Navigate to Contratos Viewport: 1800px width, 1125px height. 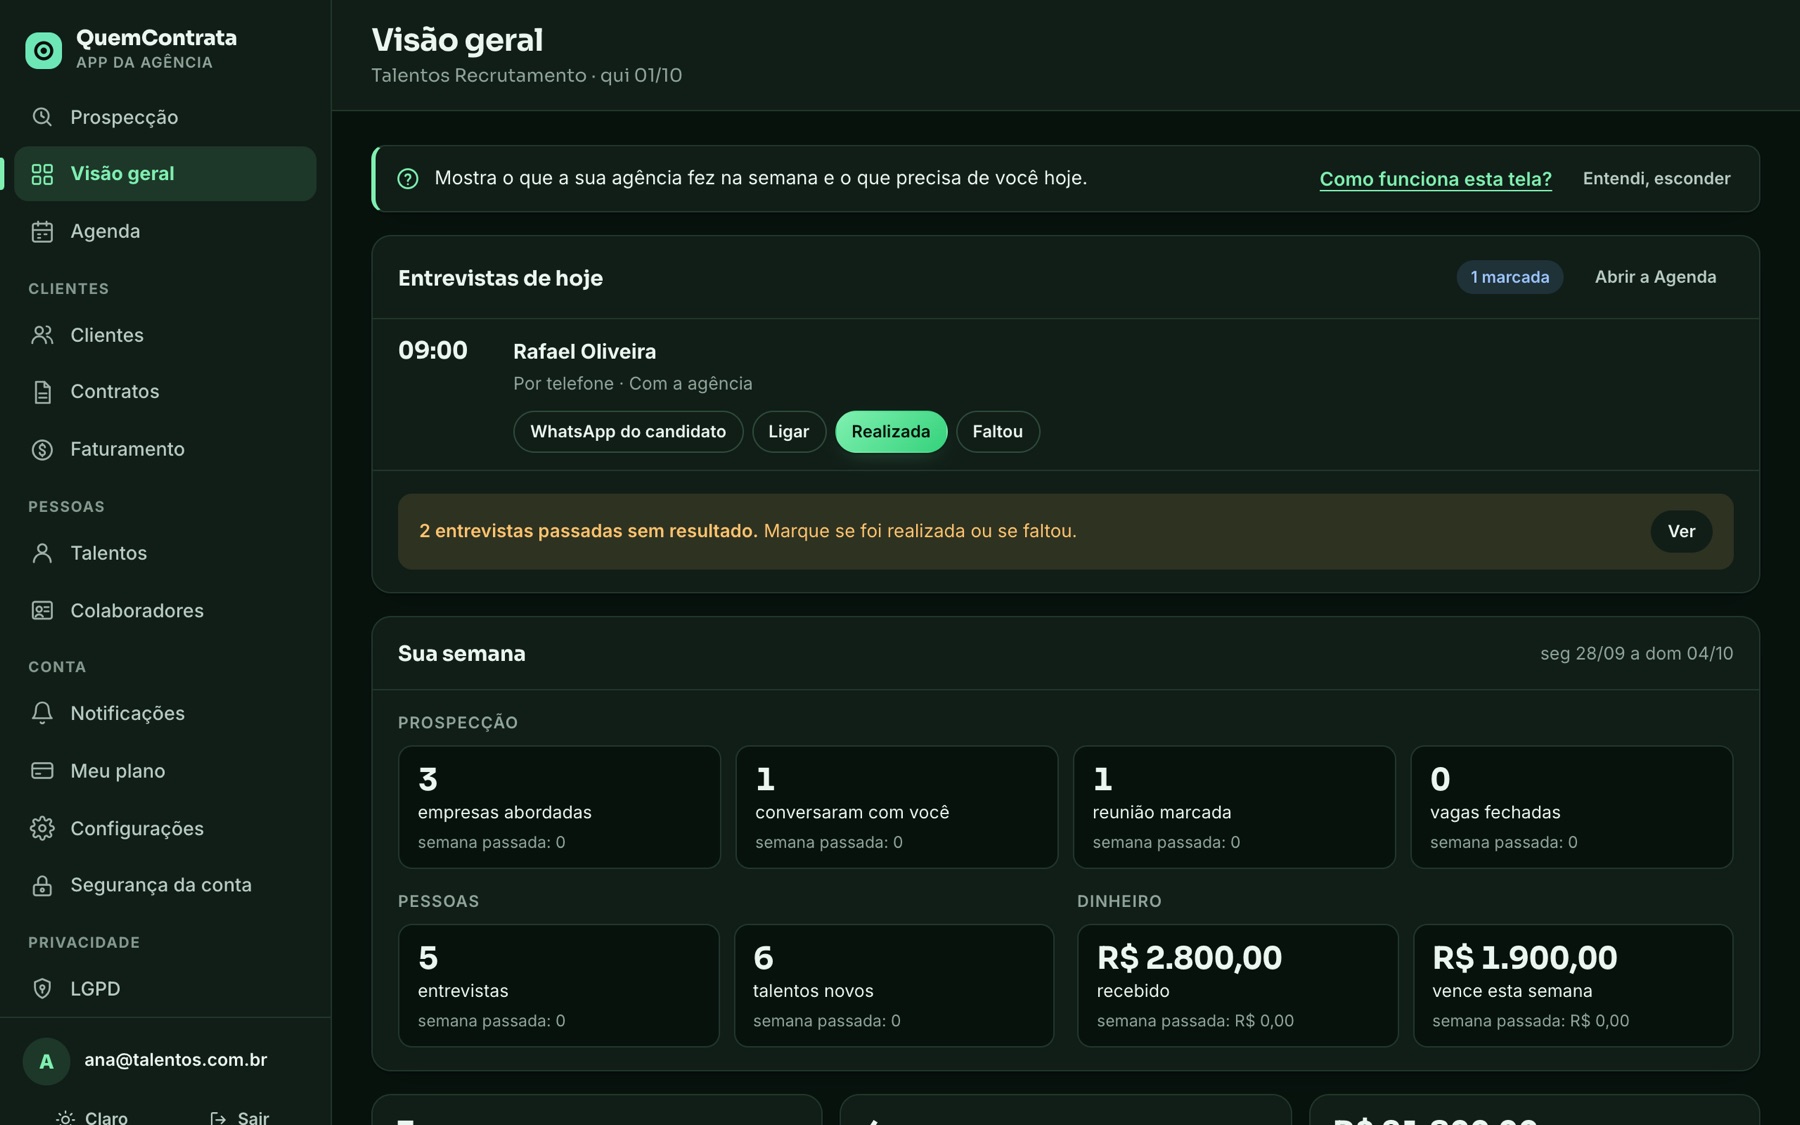[165, 392]
